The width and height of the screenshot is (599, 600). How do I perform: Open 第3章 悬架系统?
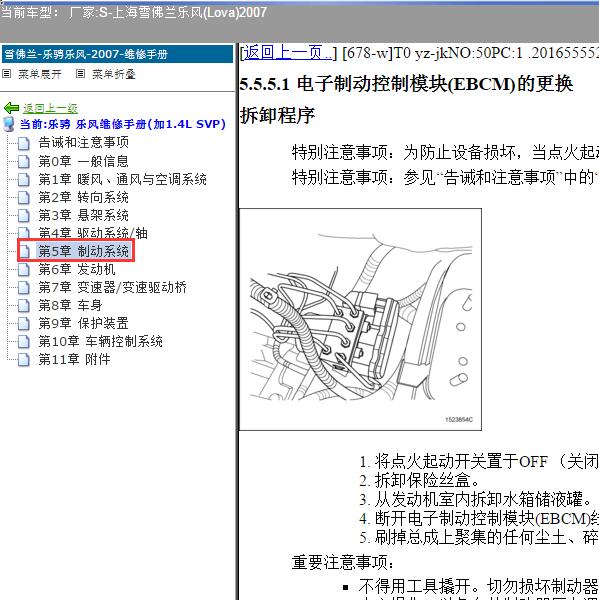(83, 215)
